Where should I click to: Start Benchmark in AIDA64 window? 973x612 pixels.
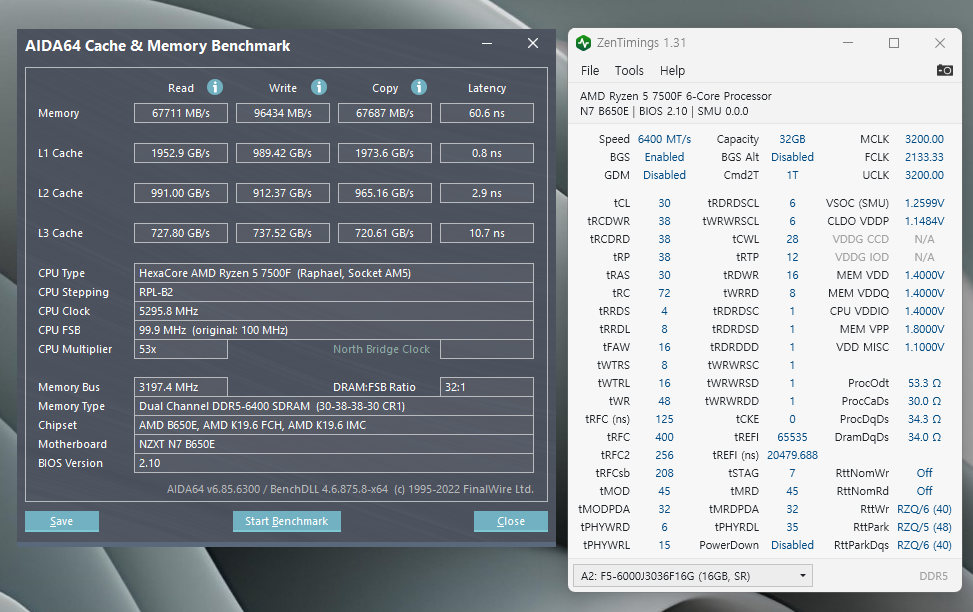point(287,521)
